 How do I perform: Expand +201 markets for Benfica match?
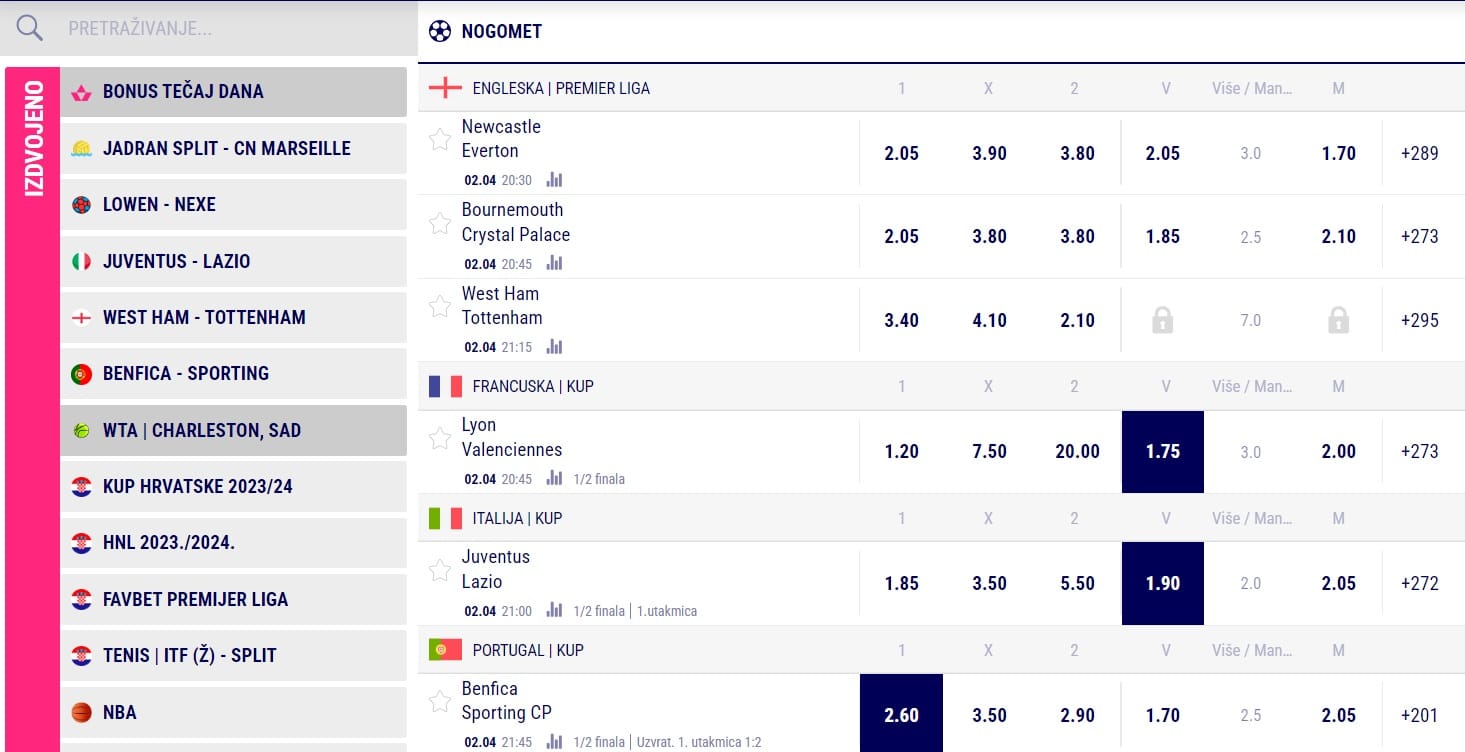click(1419, 715)
